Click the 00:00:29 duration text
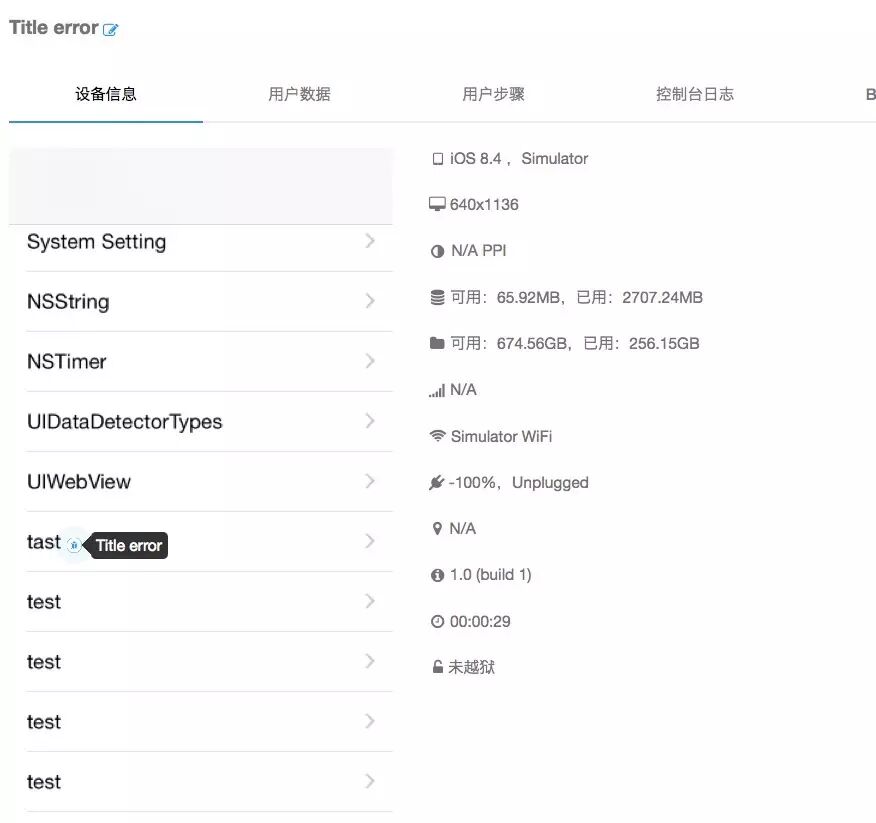Viewport: 876px width, 823px height. (480, 621)
